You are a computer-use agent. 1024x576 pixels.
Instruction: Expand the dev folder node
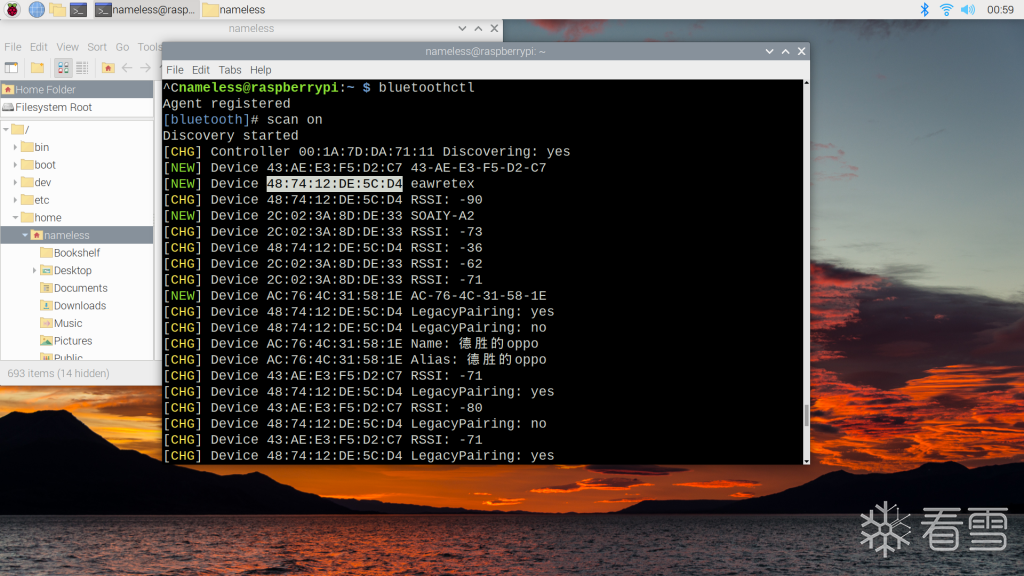point(15,182)
